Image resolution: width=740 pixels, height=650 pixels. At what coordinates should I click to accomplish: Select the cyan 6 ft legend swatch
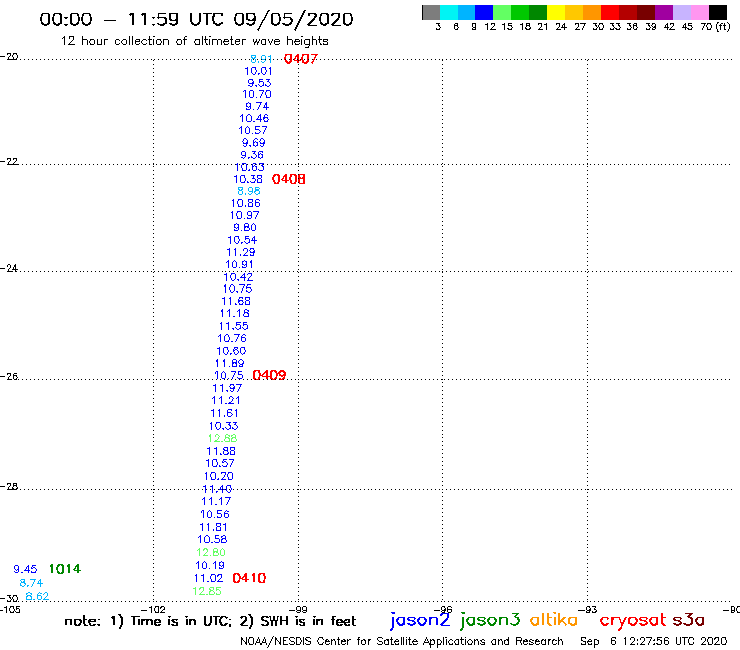click(449, 13)
